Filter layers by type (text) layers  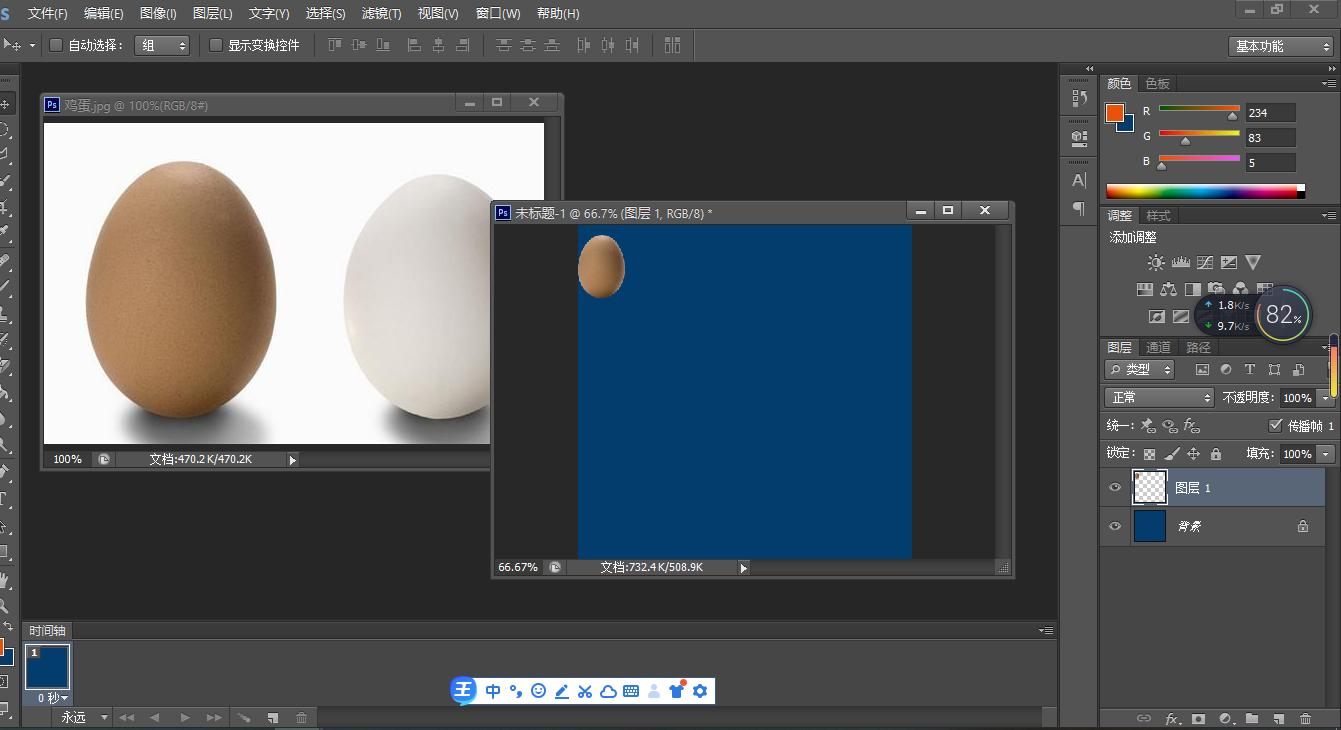click(1250, 369)
